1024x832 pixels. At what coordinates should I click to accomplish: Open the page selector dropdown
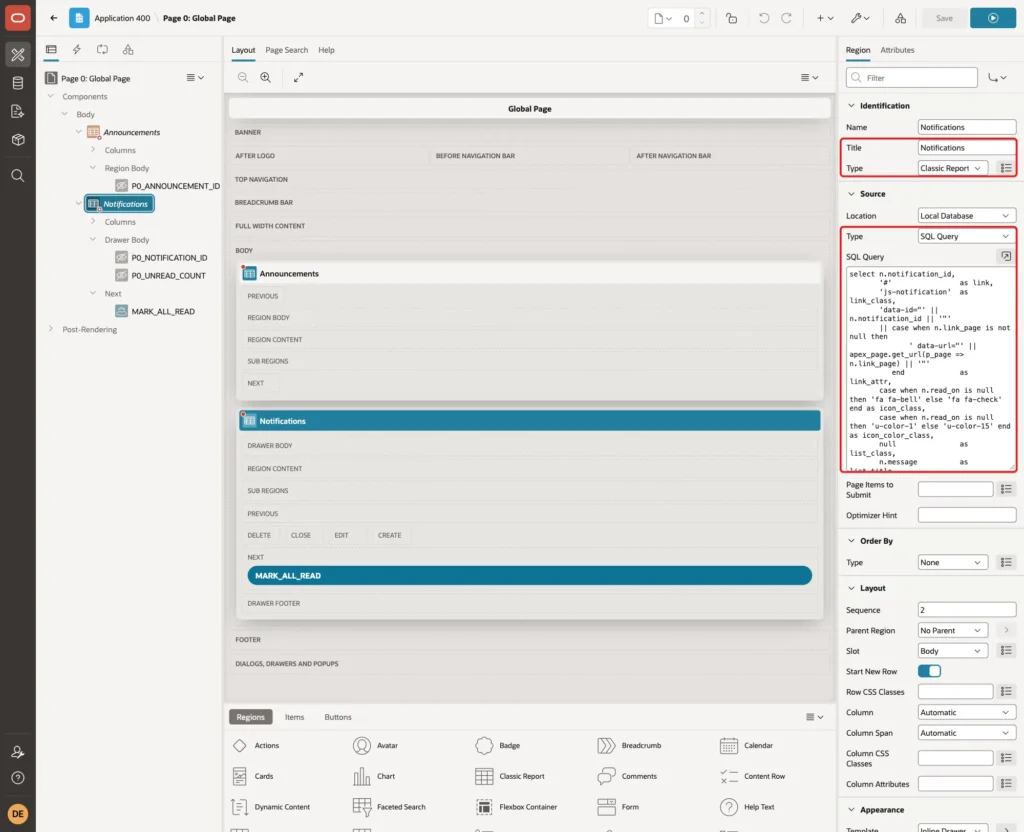[663, 18]
